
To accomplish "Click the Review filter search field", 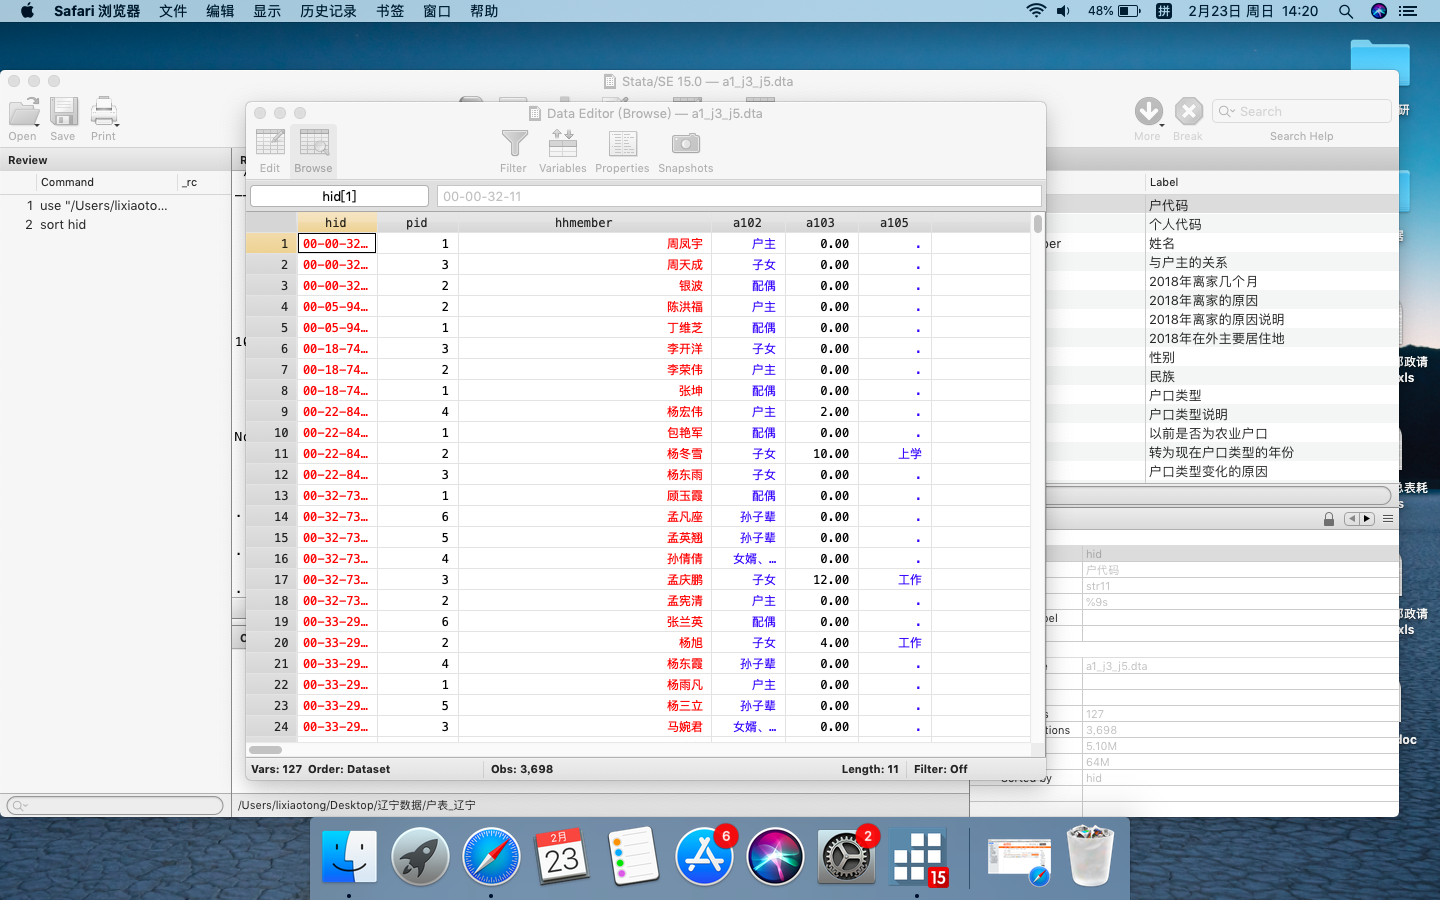I will coord(115,805).
